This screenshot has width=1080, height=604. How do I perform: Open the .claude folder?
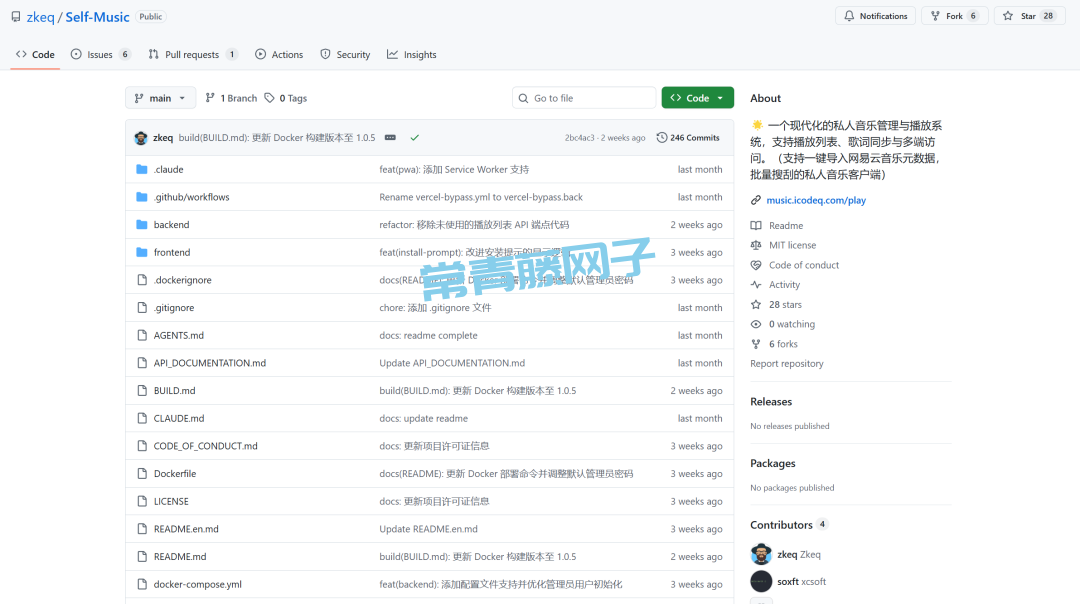[168, 170]
